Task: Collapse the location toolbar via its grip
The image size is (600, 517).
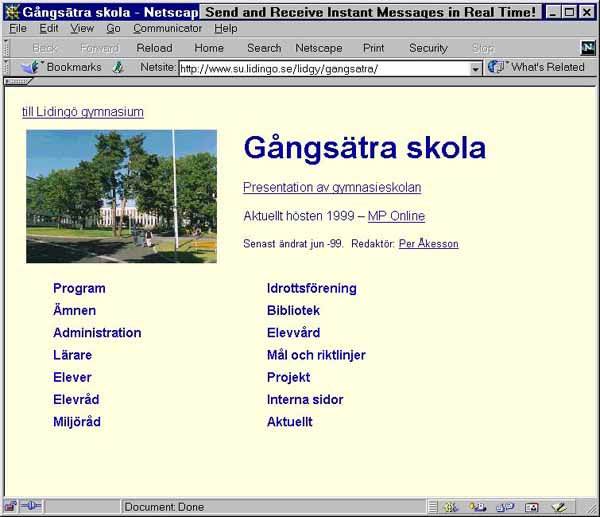Action: [x=6, y=67]
